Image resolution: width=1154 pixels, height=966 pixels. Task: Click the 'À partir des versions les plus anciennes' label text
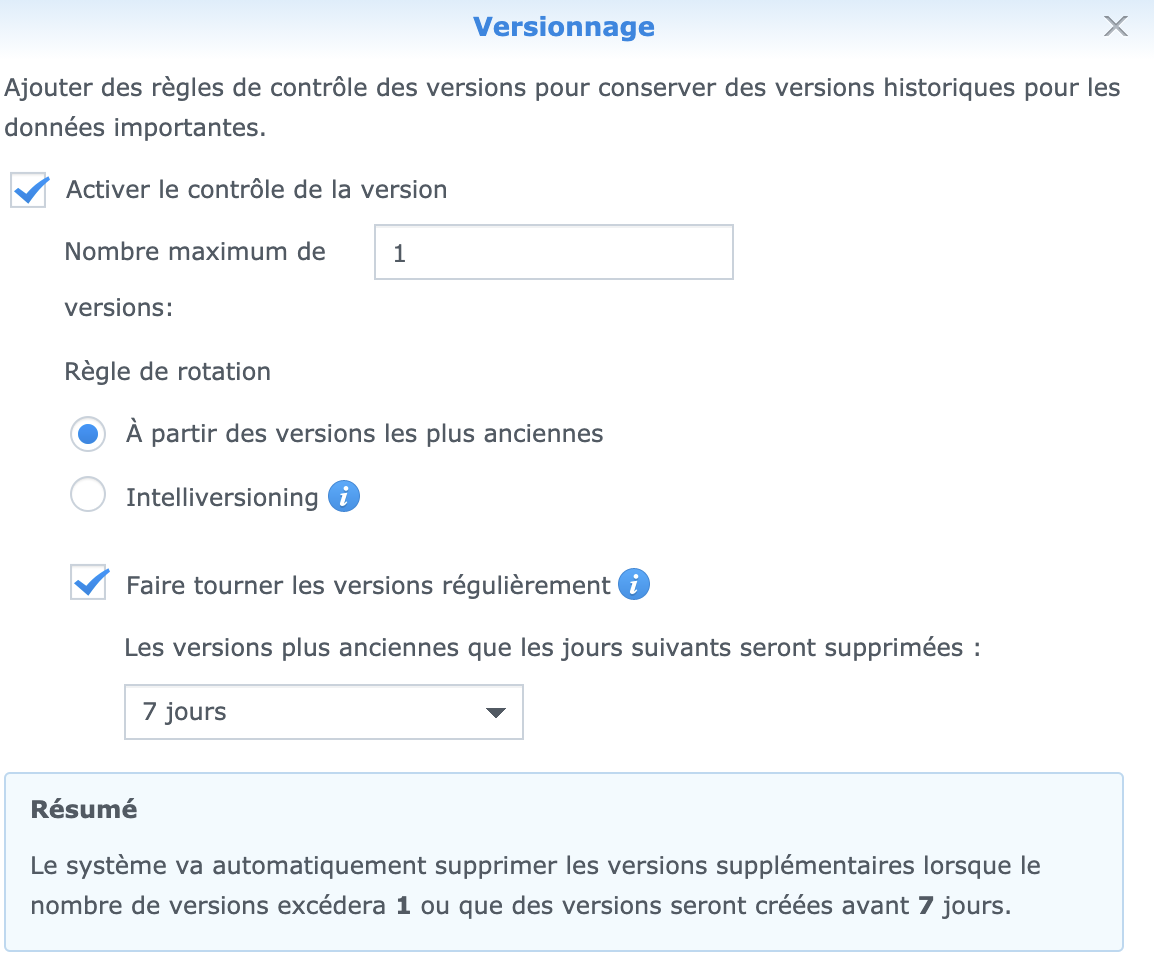tap(364, 434)
